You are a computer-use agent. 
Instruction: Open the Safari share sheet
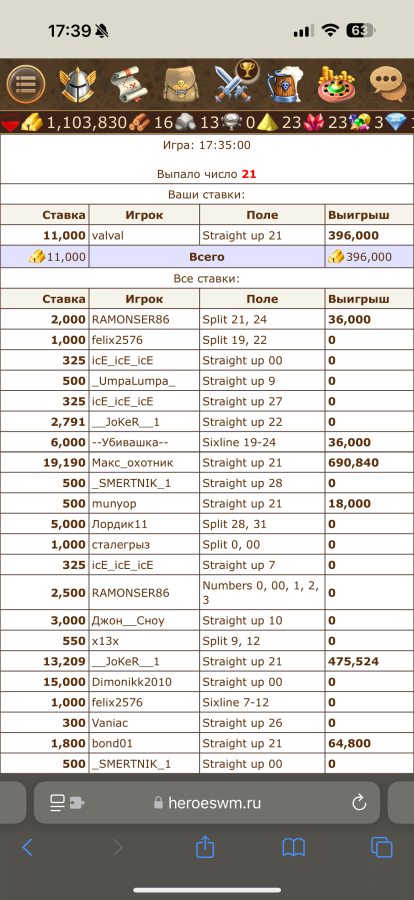pos(205,846)
